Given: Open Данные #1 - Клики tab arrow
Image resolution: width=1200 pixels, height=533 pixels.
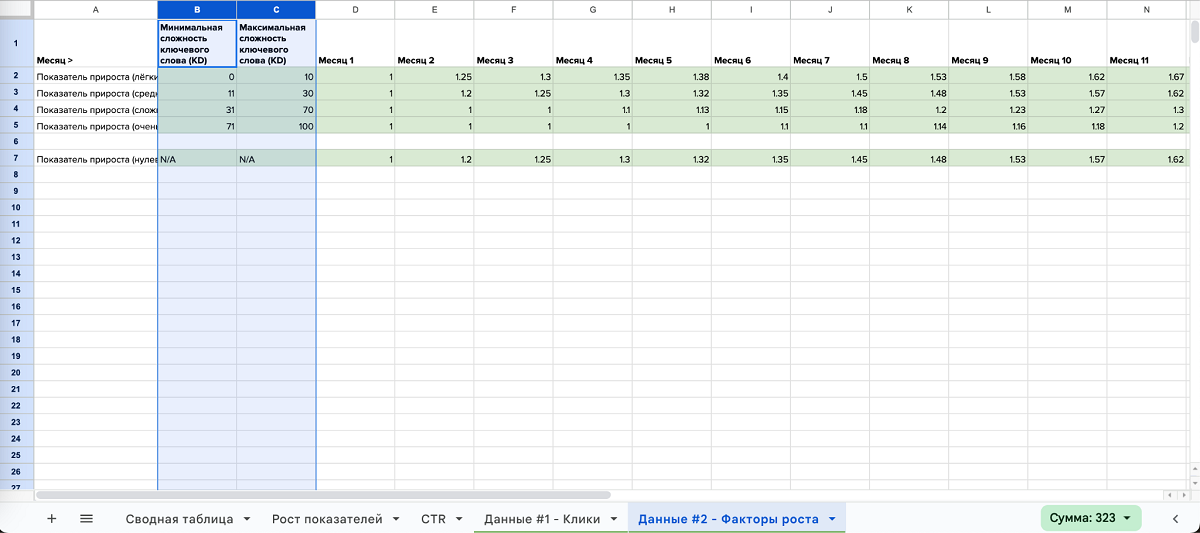Looking at the screenshot, I should pos(614,519).
